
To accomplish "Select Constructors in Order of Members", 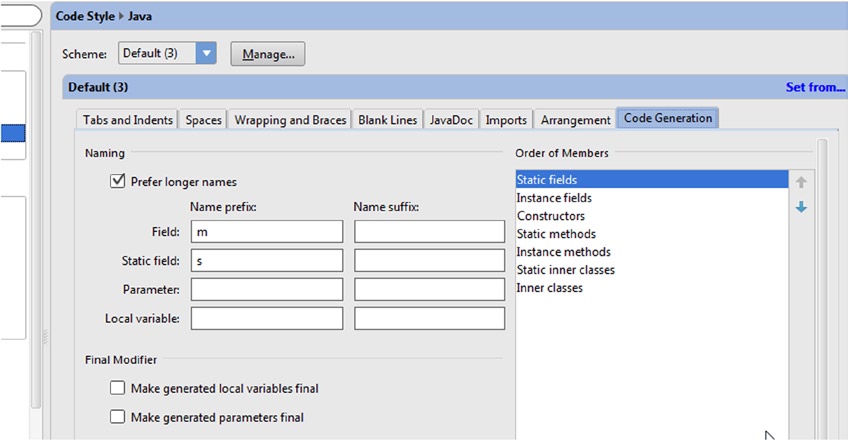I will (x=551, y=216).
